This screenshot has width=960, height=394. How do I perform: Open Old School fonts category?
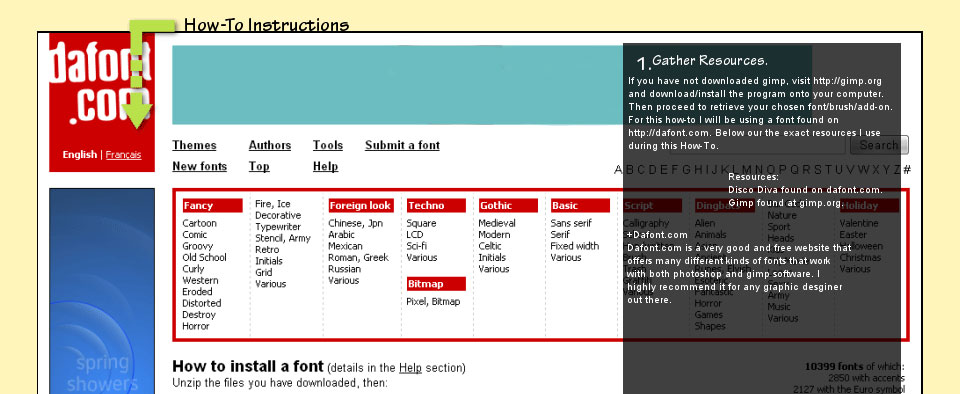204,258
